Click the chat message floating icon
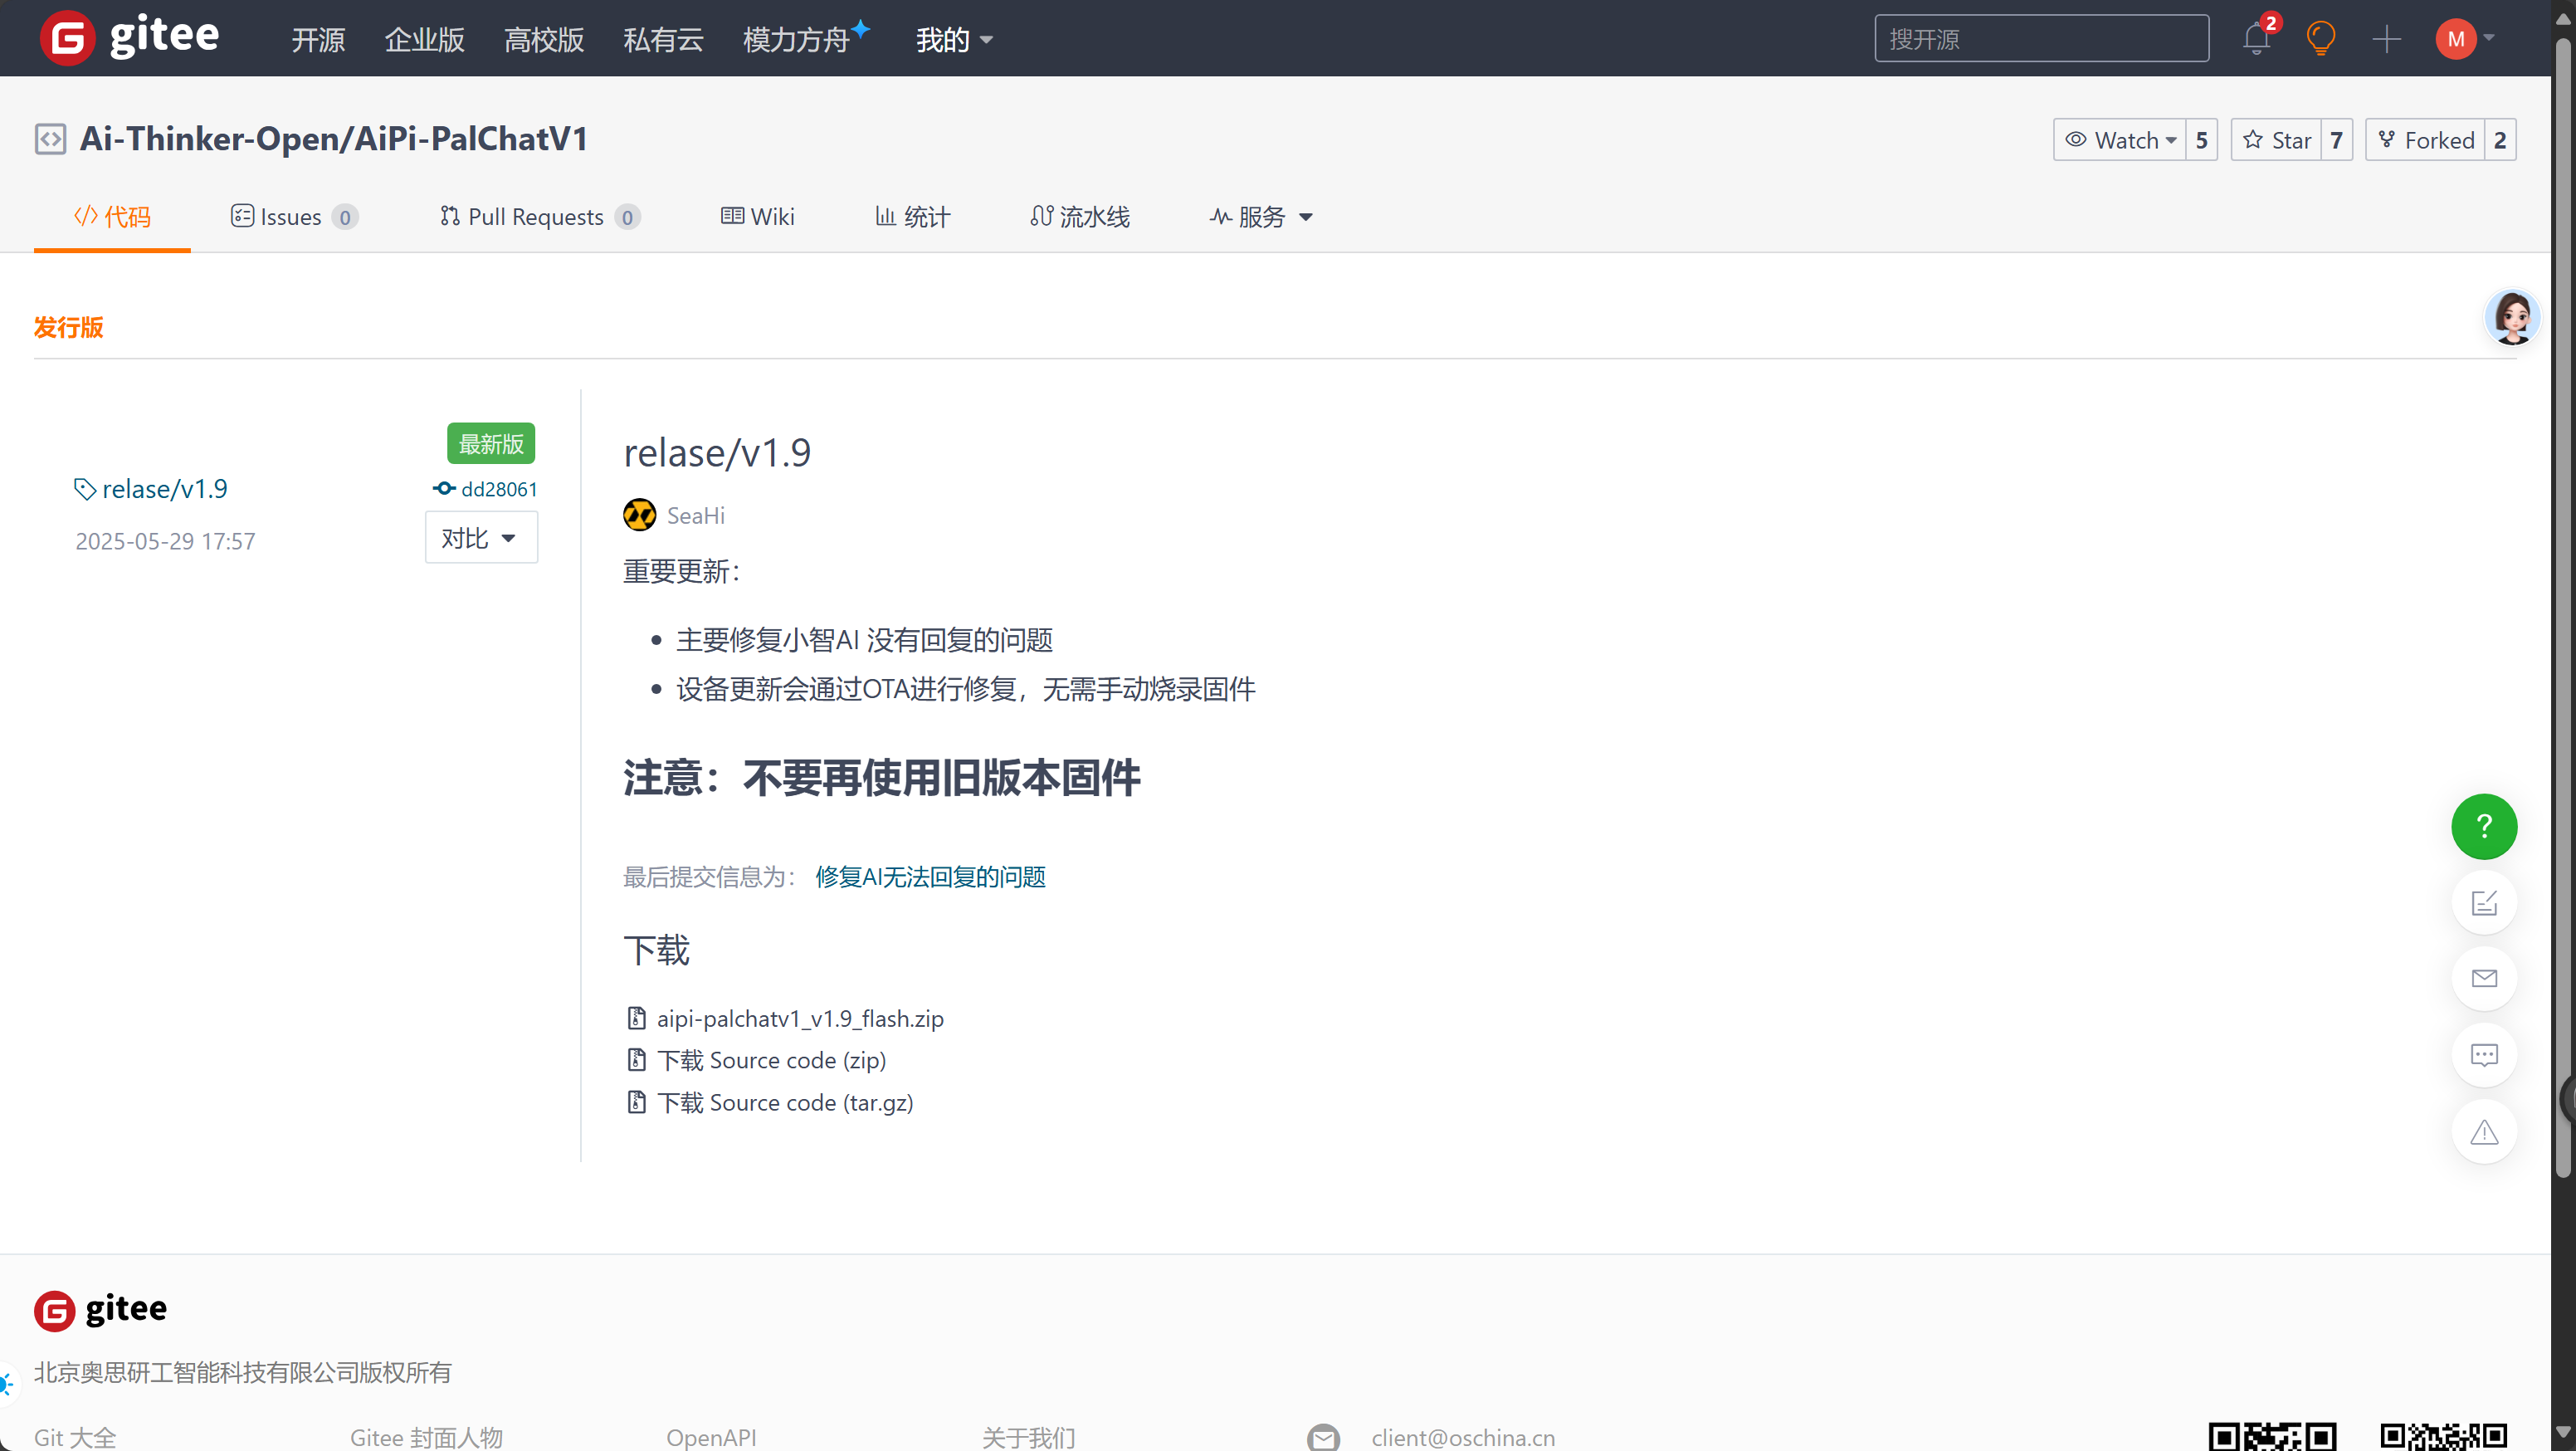This screenshot has height=1451, width=2576. pos(2484,1055)
